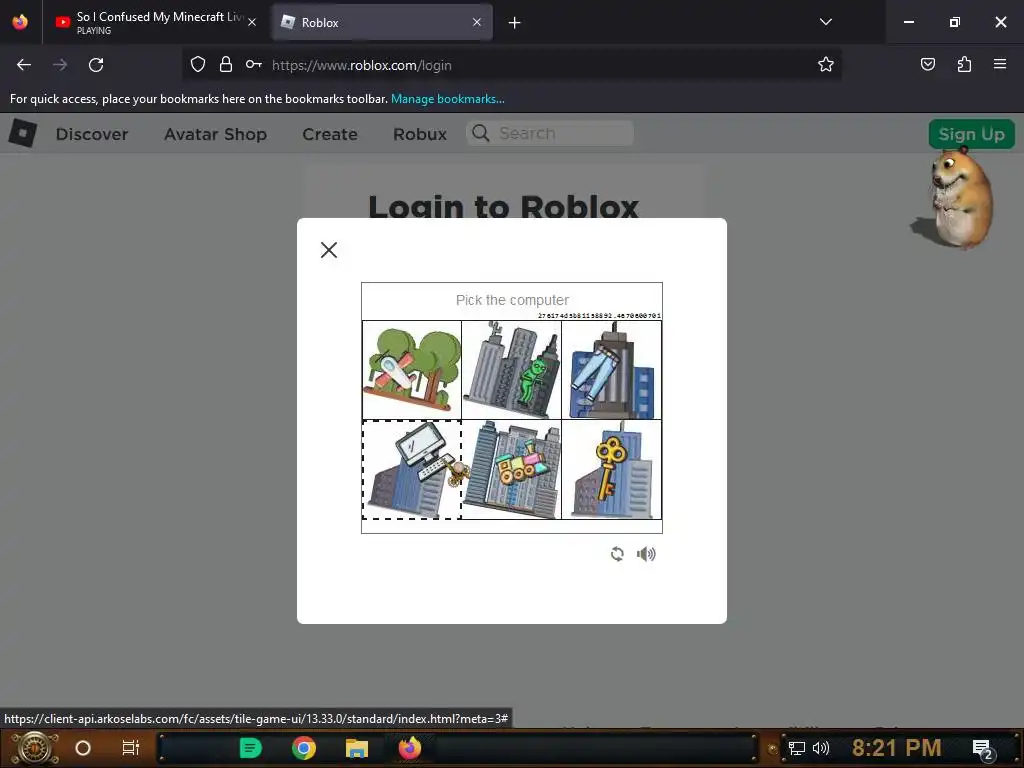This screenshot has height=768, width=1024.
Task: Play the audio challenge
Action: click(x=646, y=554)
